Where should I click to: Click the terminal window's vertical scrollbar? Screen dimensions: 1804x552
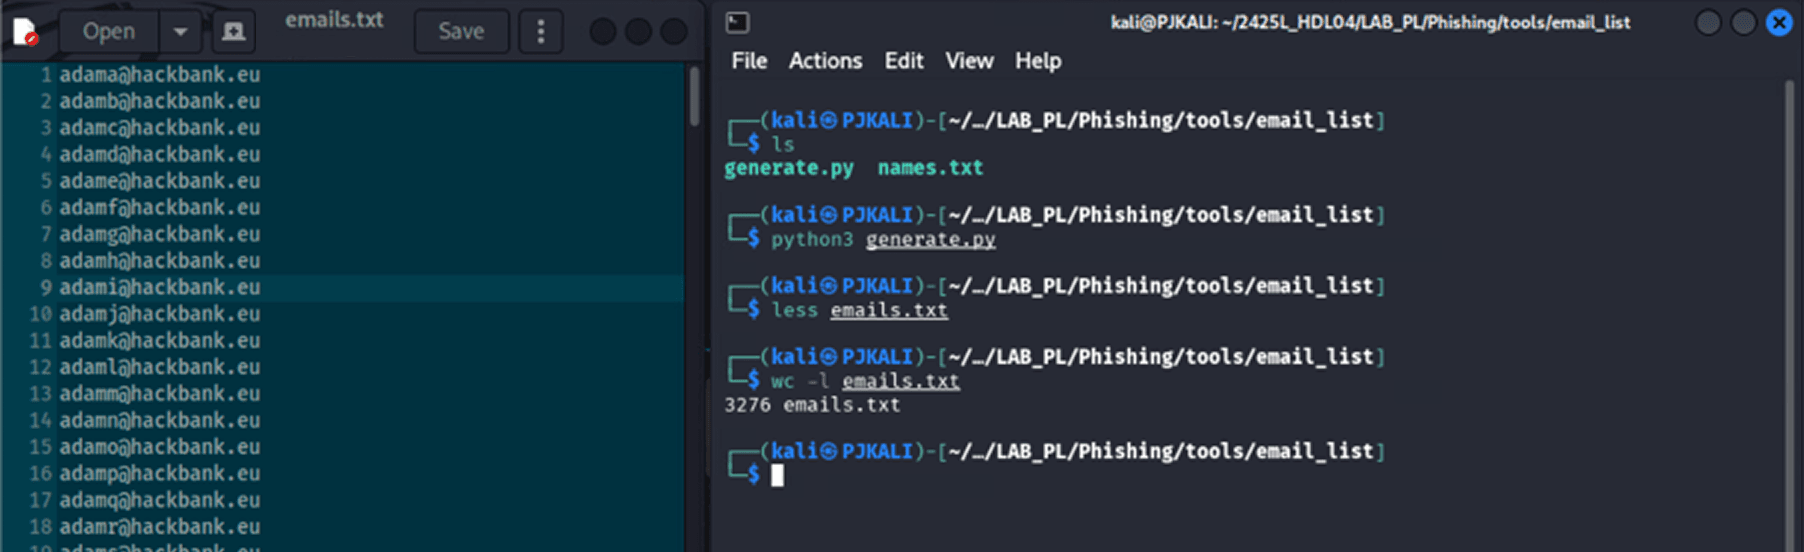[x=1790, y=300]
